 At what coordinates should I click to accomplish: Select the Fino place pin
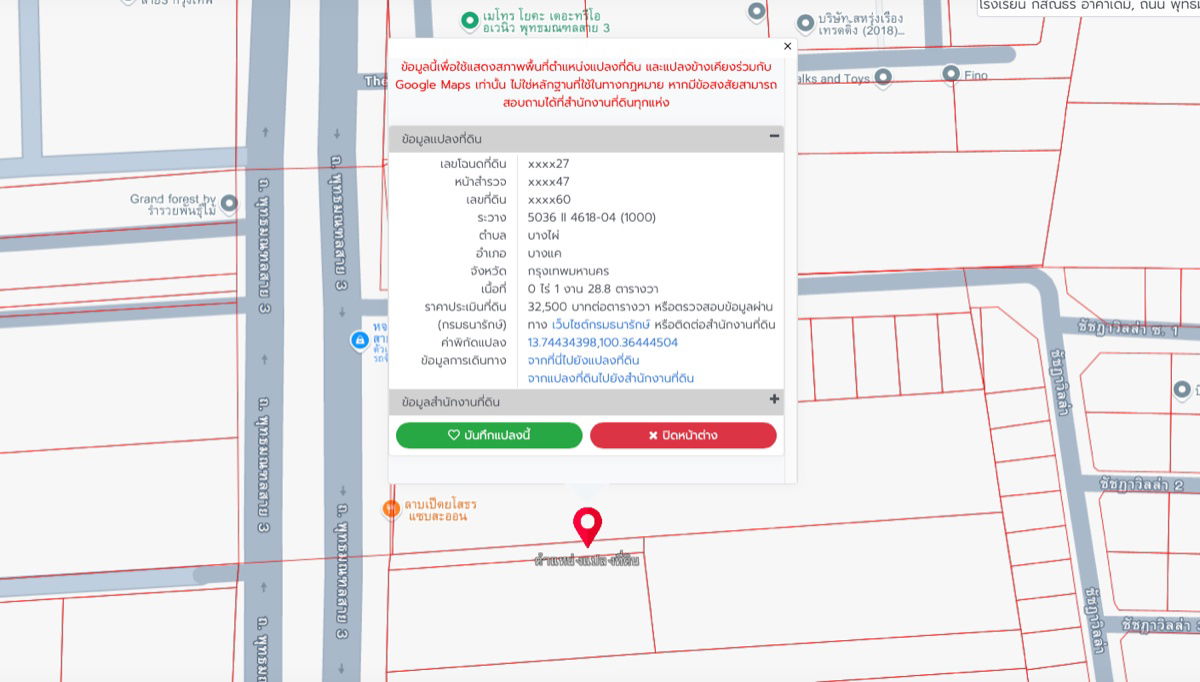point(951,73)
